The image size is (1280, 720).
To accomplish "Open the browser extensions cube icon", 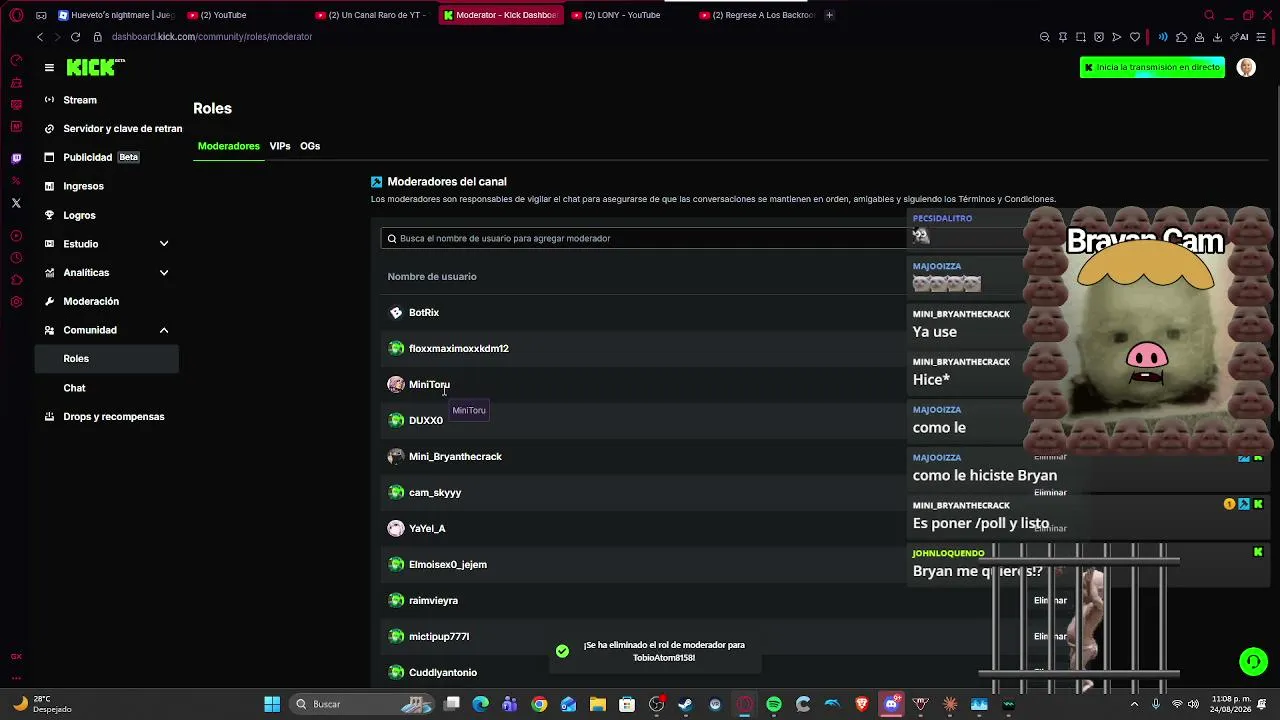I will [x=1181, y=37].
